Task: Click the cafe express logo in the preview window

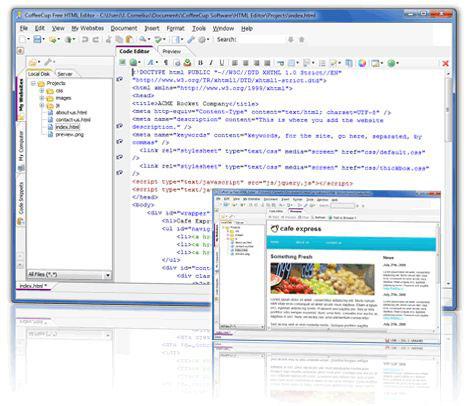Action: (x=296, y=229)
